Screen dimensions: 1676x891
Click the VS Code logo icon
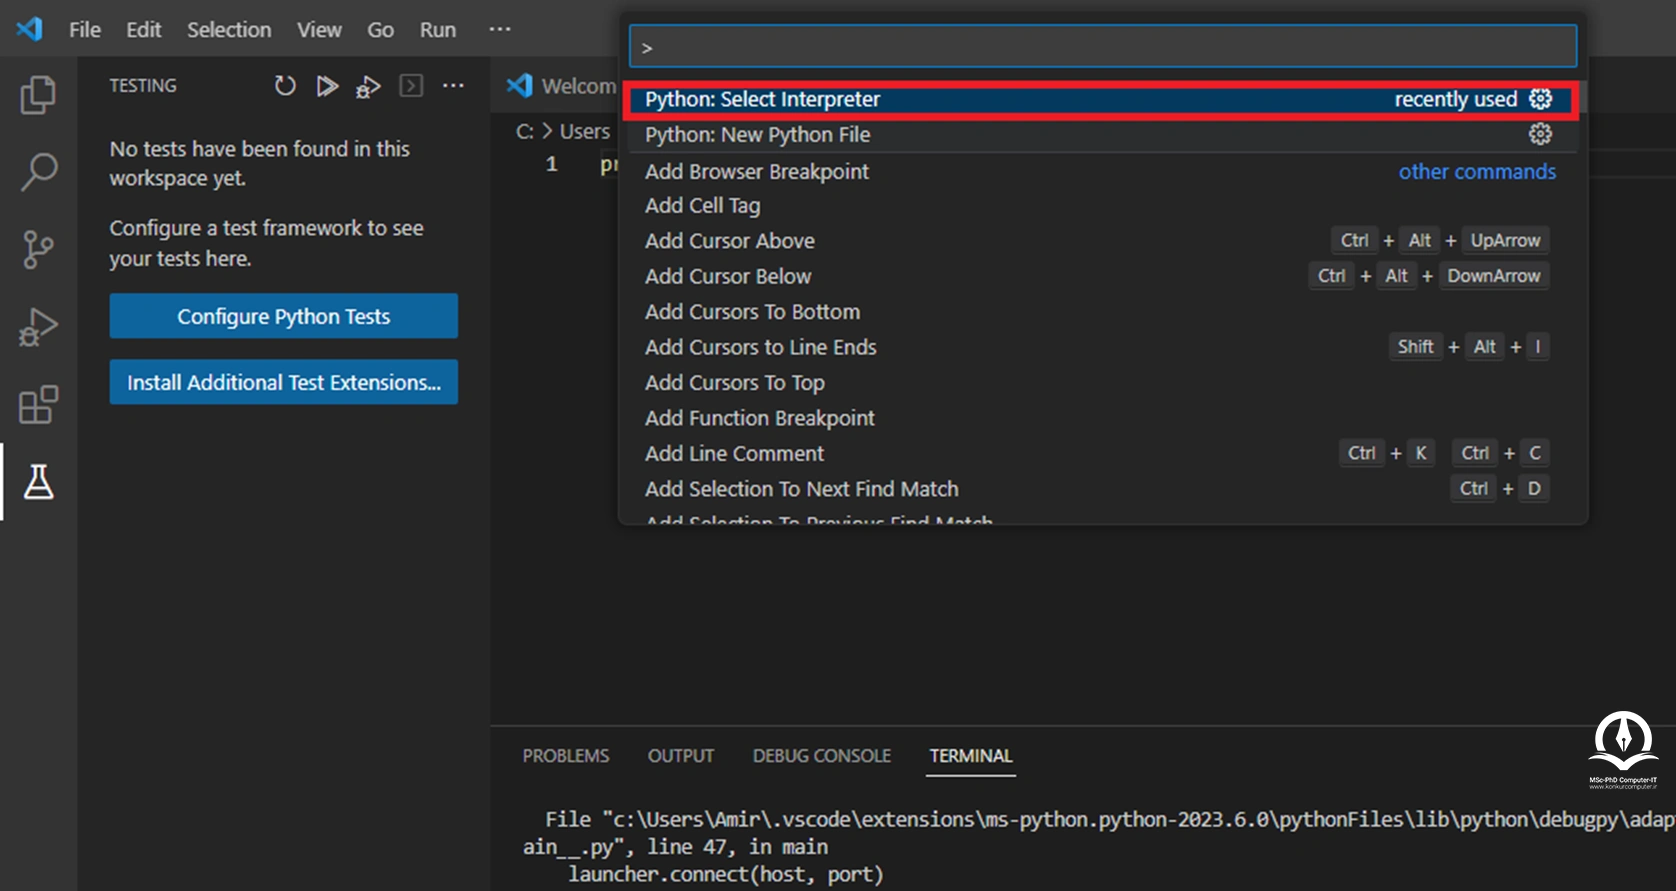30,29
